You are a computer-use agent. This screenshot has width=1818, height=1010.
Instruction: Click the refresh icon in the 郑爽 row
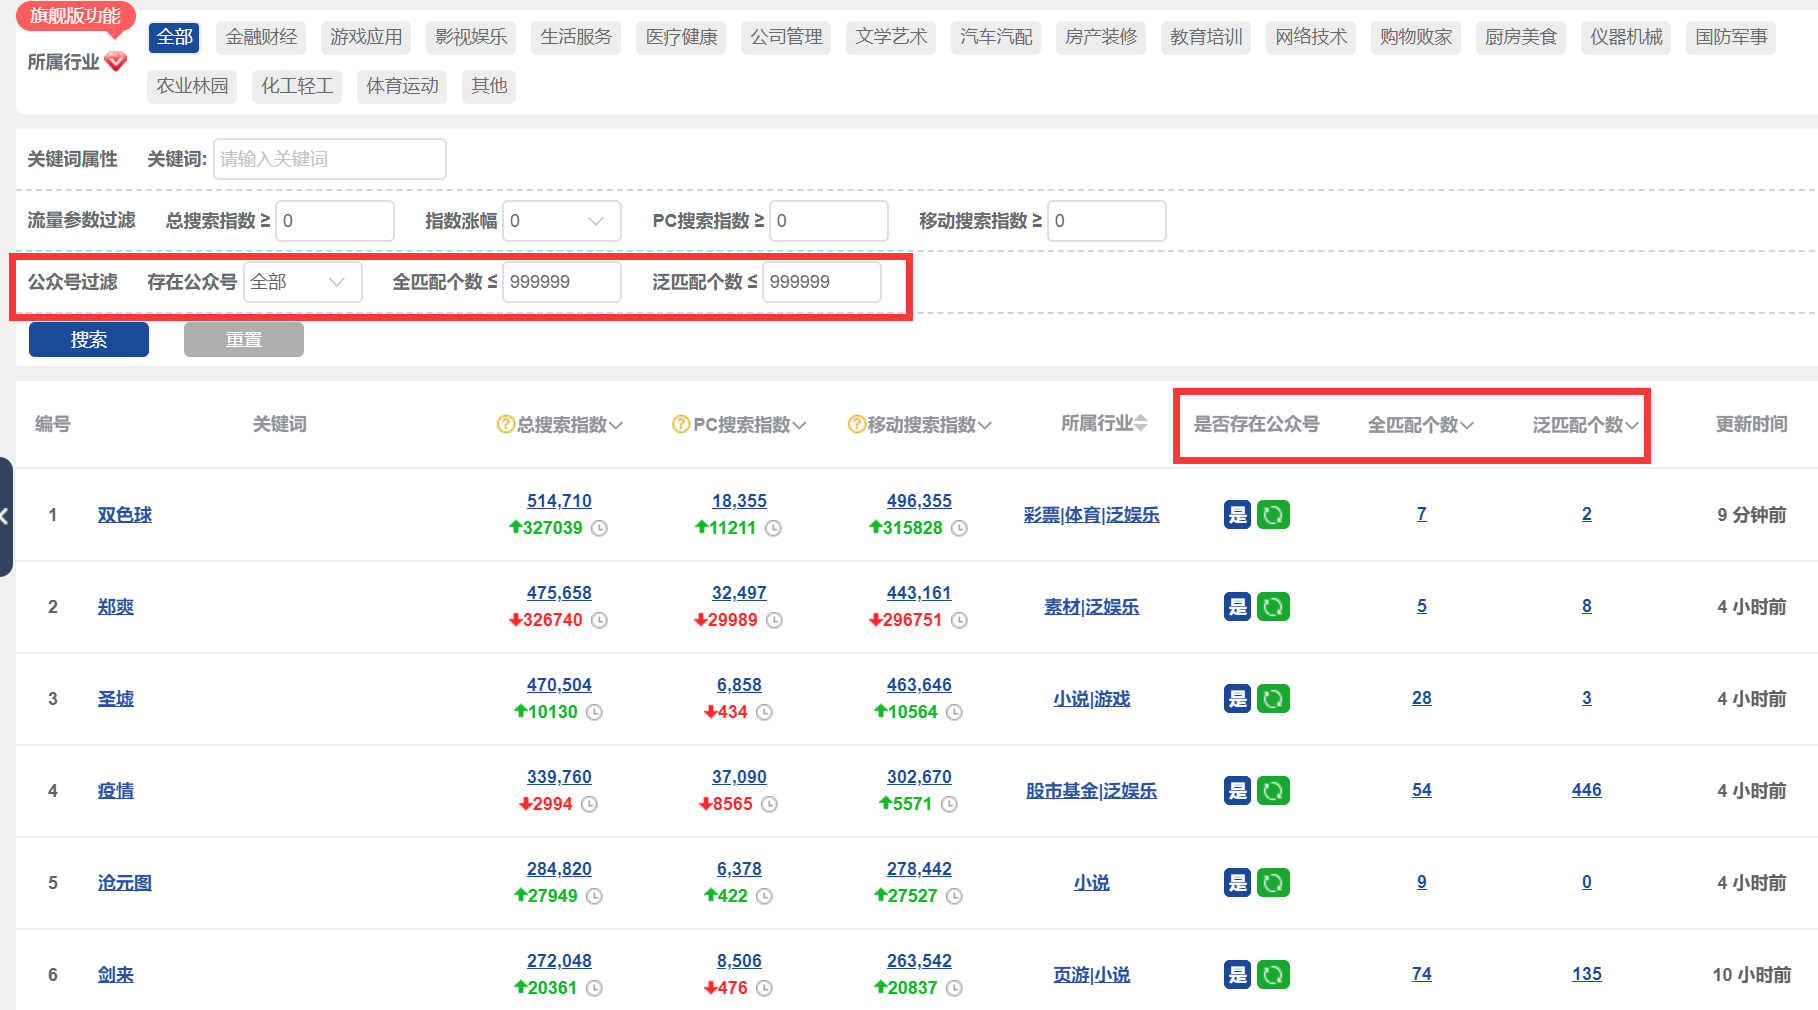point(1272,606)
